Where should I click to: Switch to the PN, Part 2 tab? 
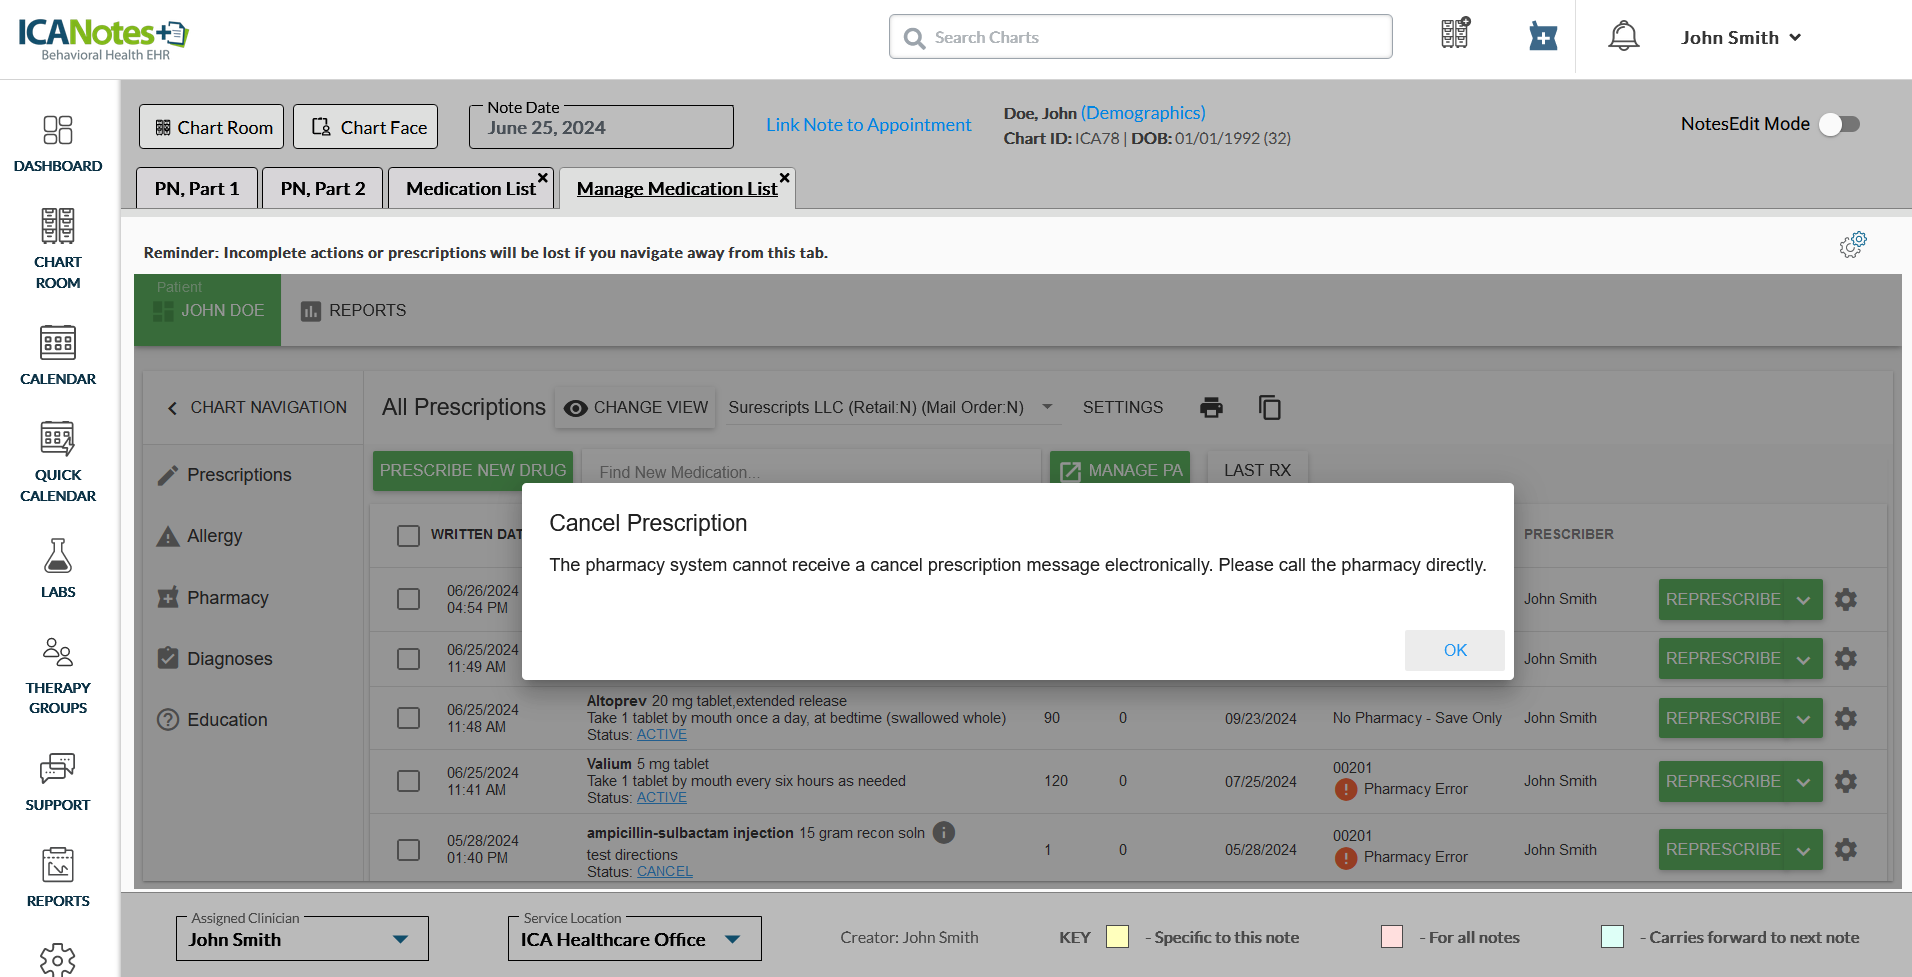[322, 188]
